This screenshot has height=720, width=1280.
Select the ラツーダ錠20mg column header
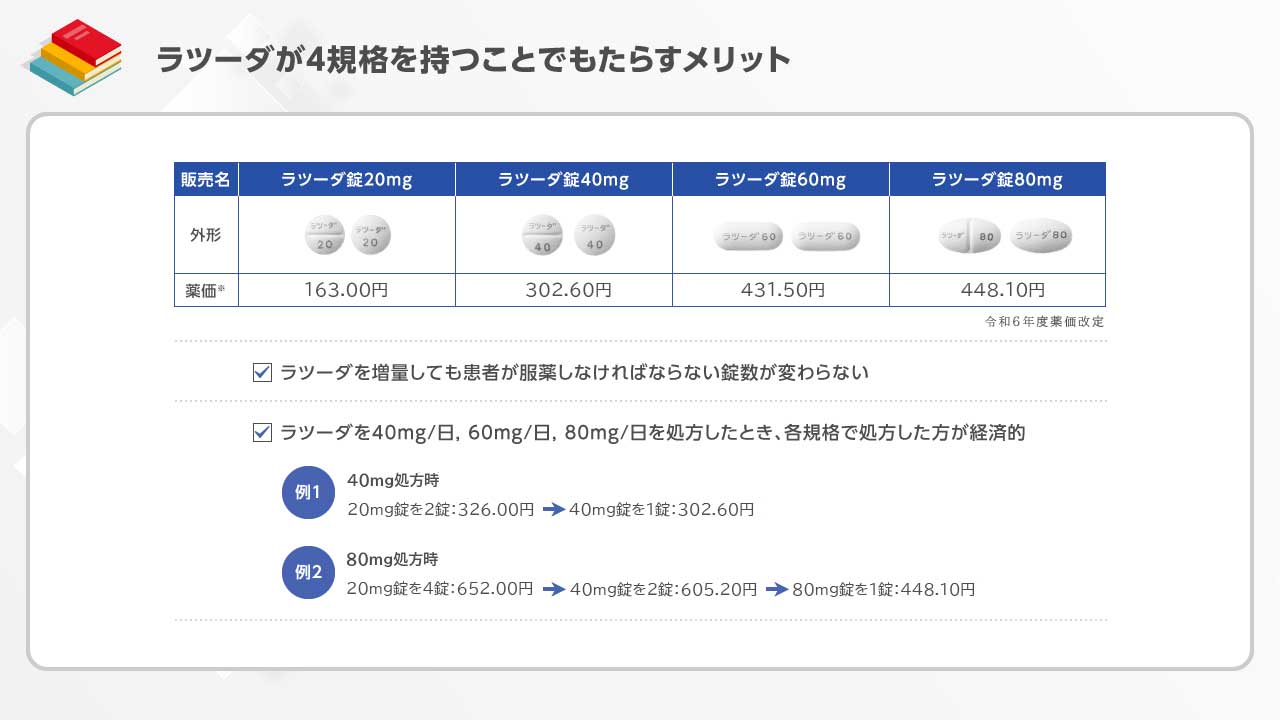(347, 180)
